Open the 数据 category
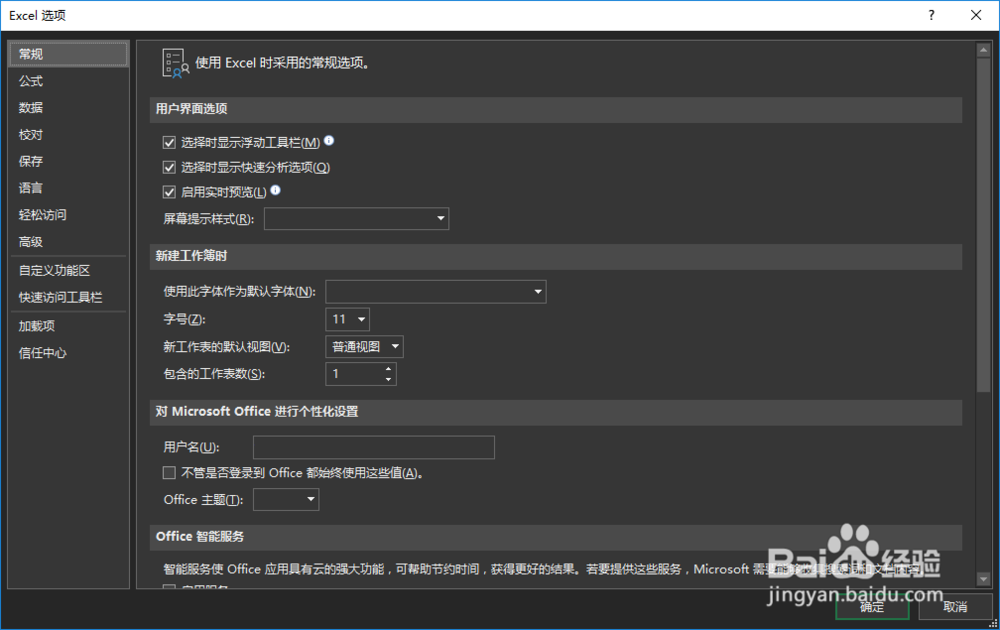1000x630 pixels. (x=68, y=108)
